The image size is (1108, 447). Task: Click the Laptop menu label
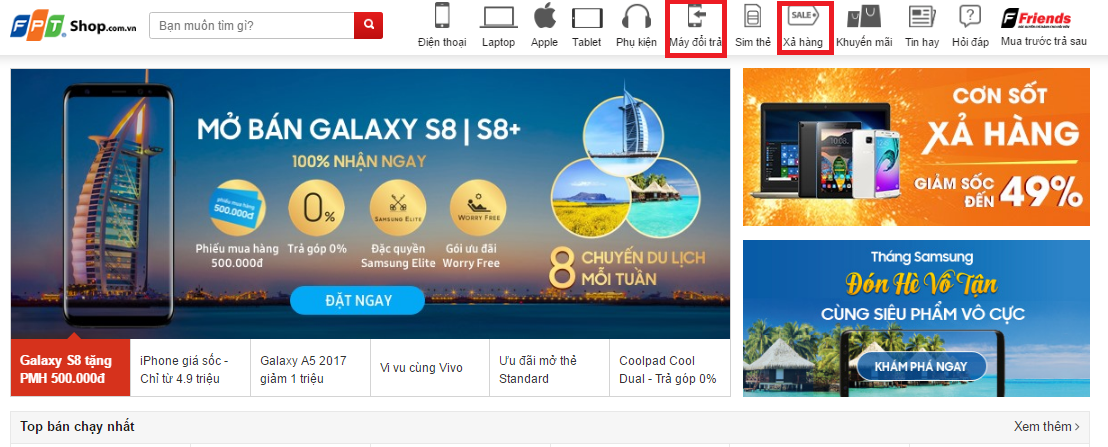point(499,42)
